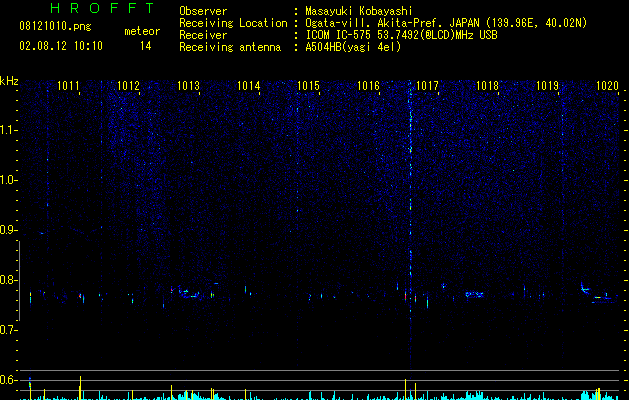This screenshot has width=629, height=400.
Task: Click the 1019 time marker
Action: 548,86
